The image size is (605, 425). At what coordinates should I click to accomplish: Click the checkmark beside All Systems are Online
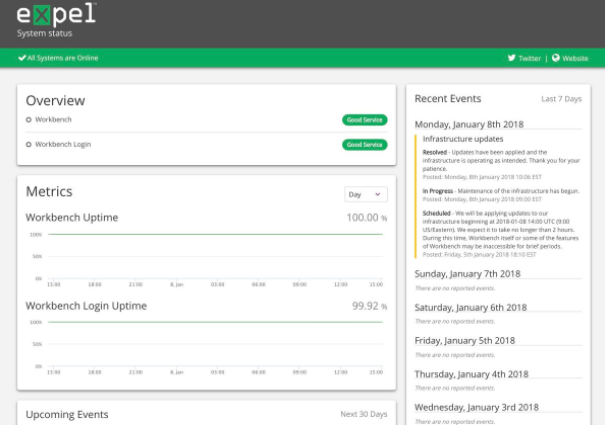coord(22,58)
